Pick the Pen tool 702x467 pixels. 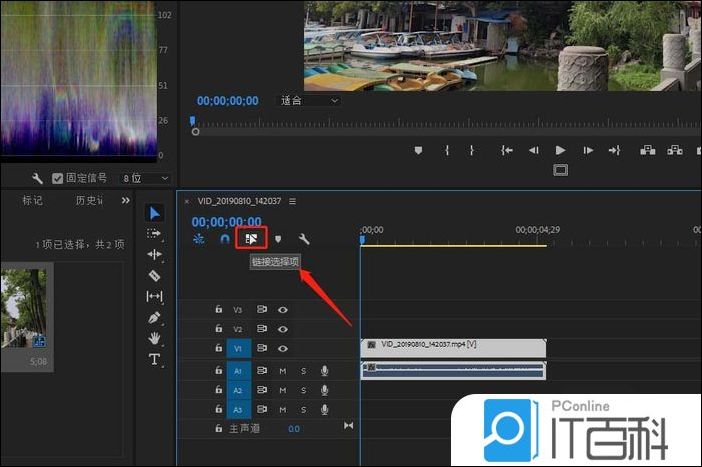pos(154,317)
